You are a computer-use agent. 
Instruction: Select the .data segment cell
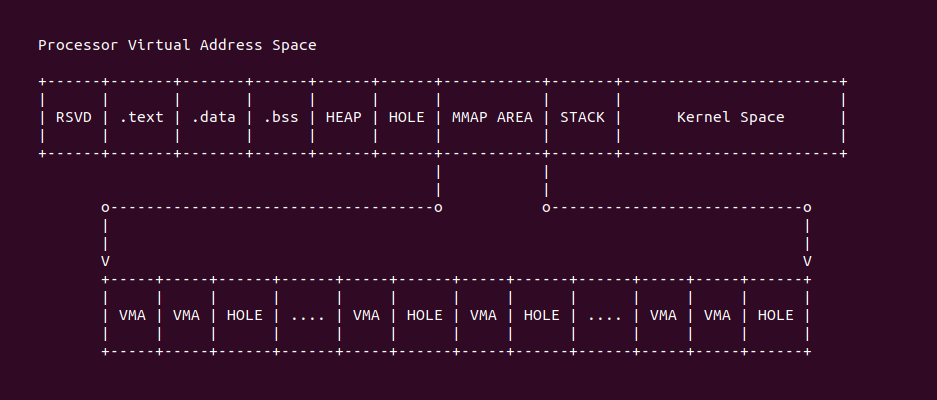[213, 117]
